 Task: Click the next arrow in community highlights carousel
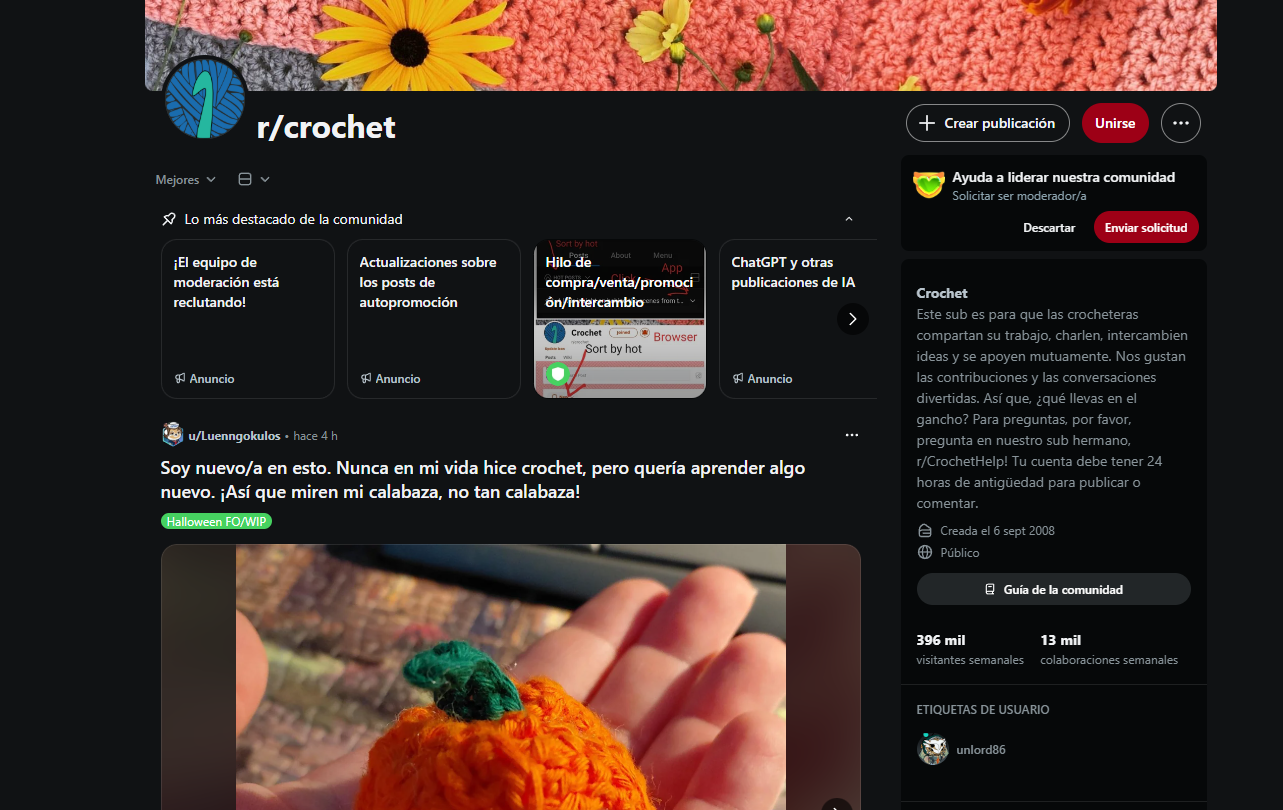[853, 319]
